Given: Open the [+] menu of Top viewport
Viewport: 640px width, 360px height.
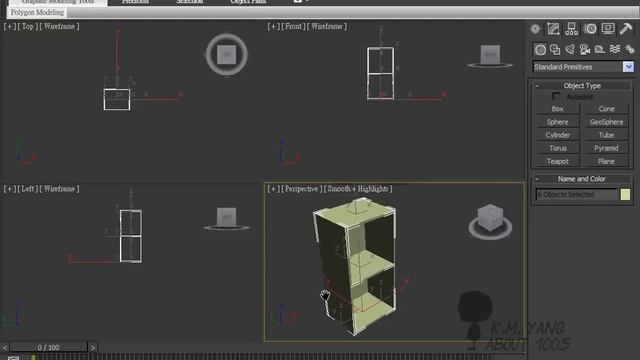Looking at the screenshot, I should [9, 26].
